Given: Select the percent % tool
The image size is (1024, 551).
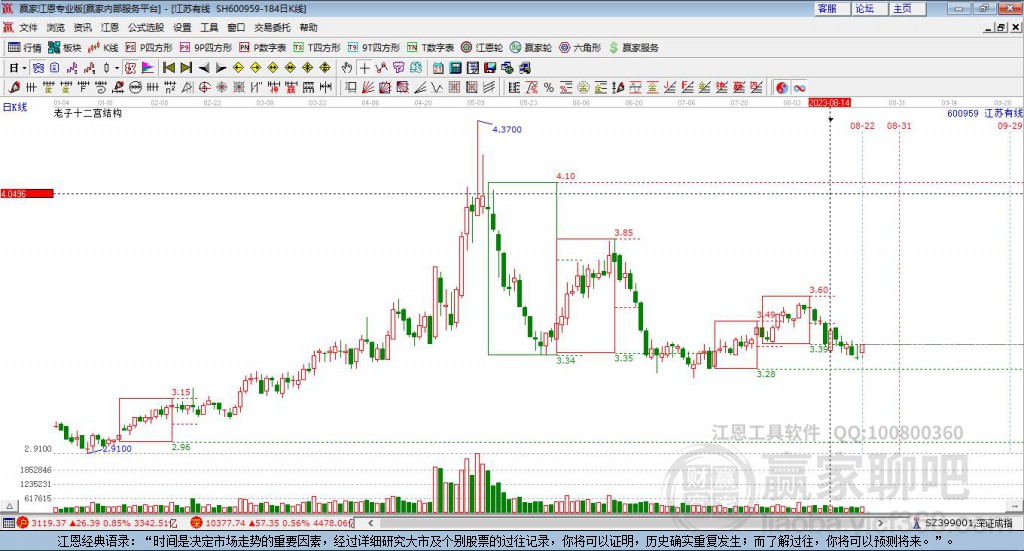Looking at the screenshot, I should coord(549,87).
